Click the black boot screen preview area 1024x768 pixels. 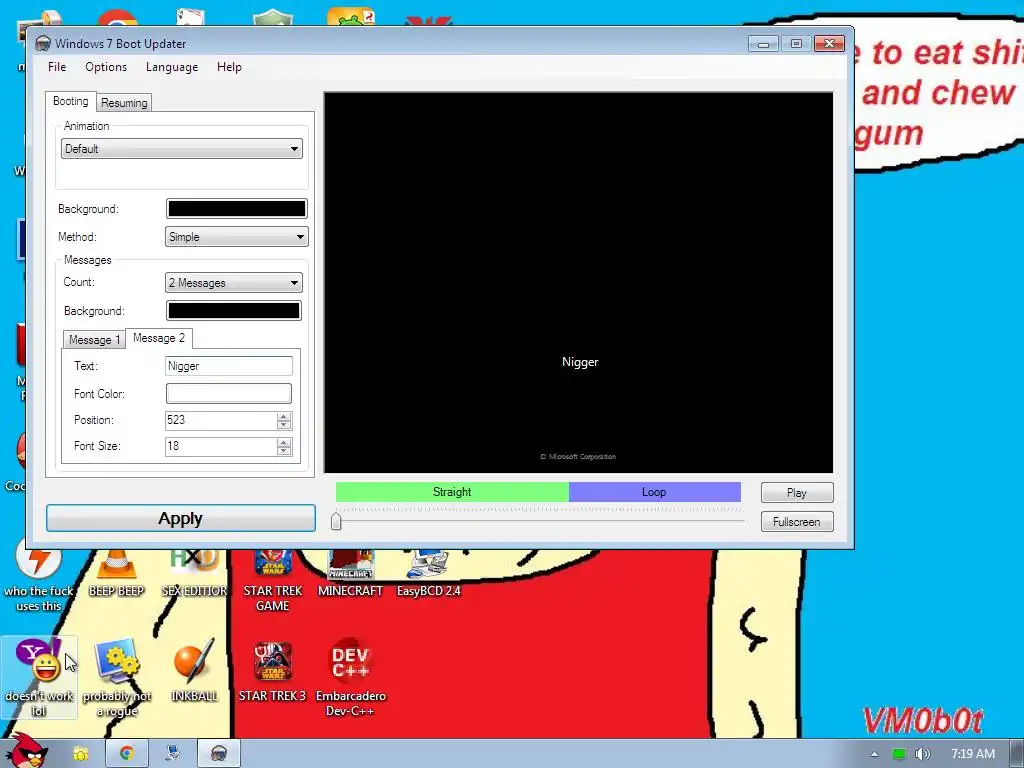click(579, 282)
